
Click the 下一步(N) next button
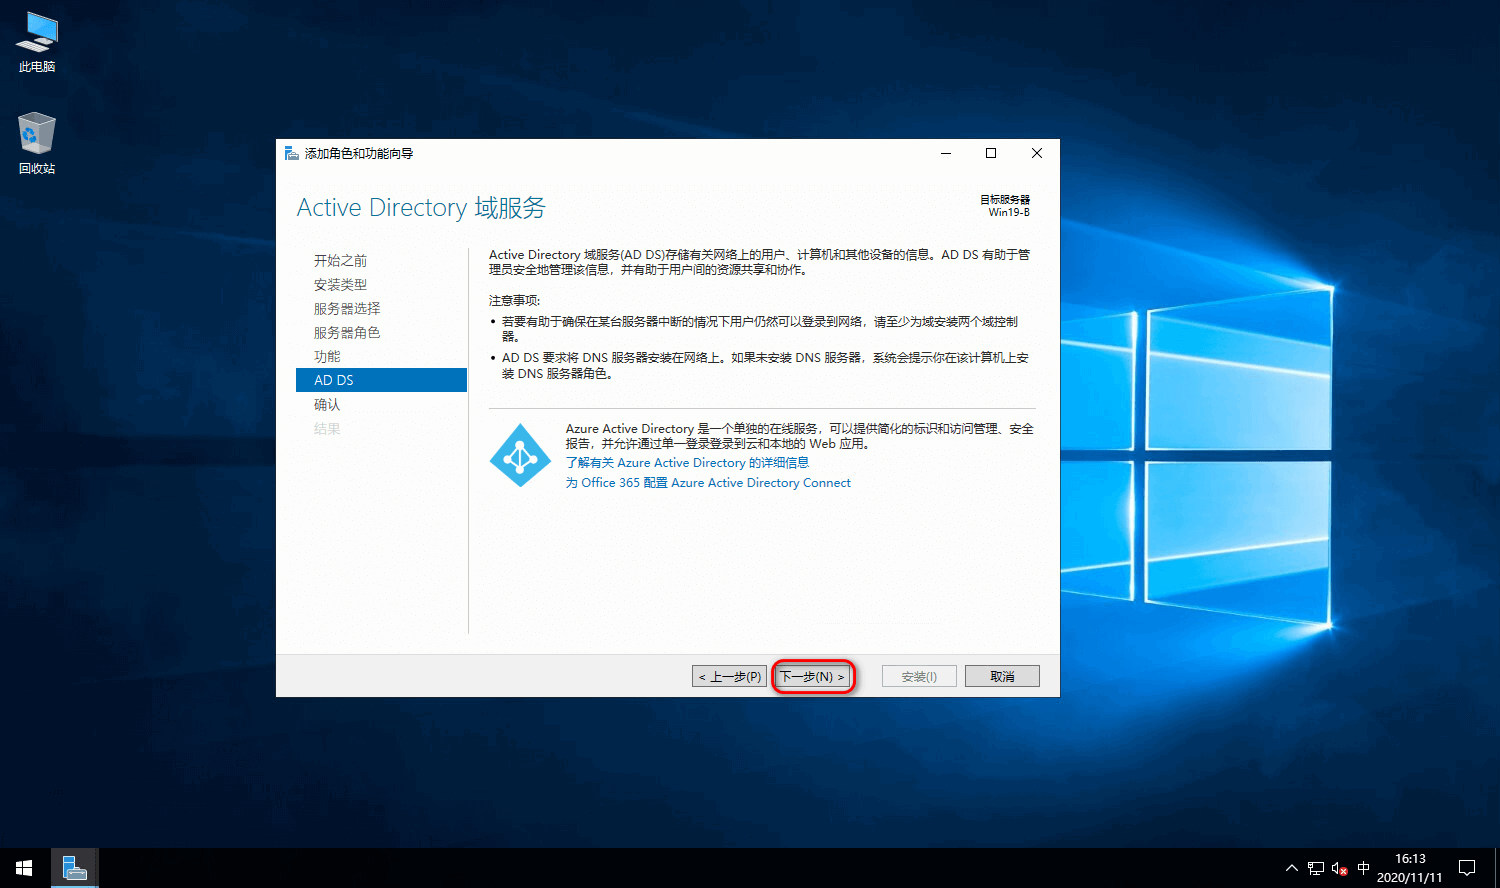(x=813, y=676)
